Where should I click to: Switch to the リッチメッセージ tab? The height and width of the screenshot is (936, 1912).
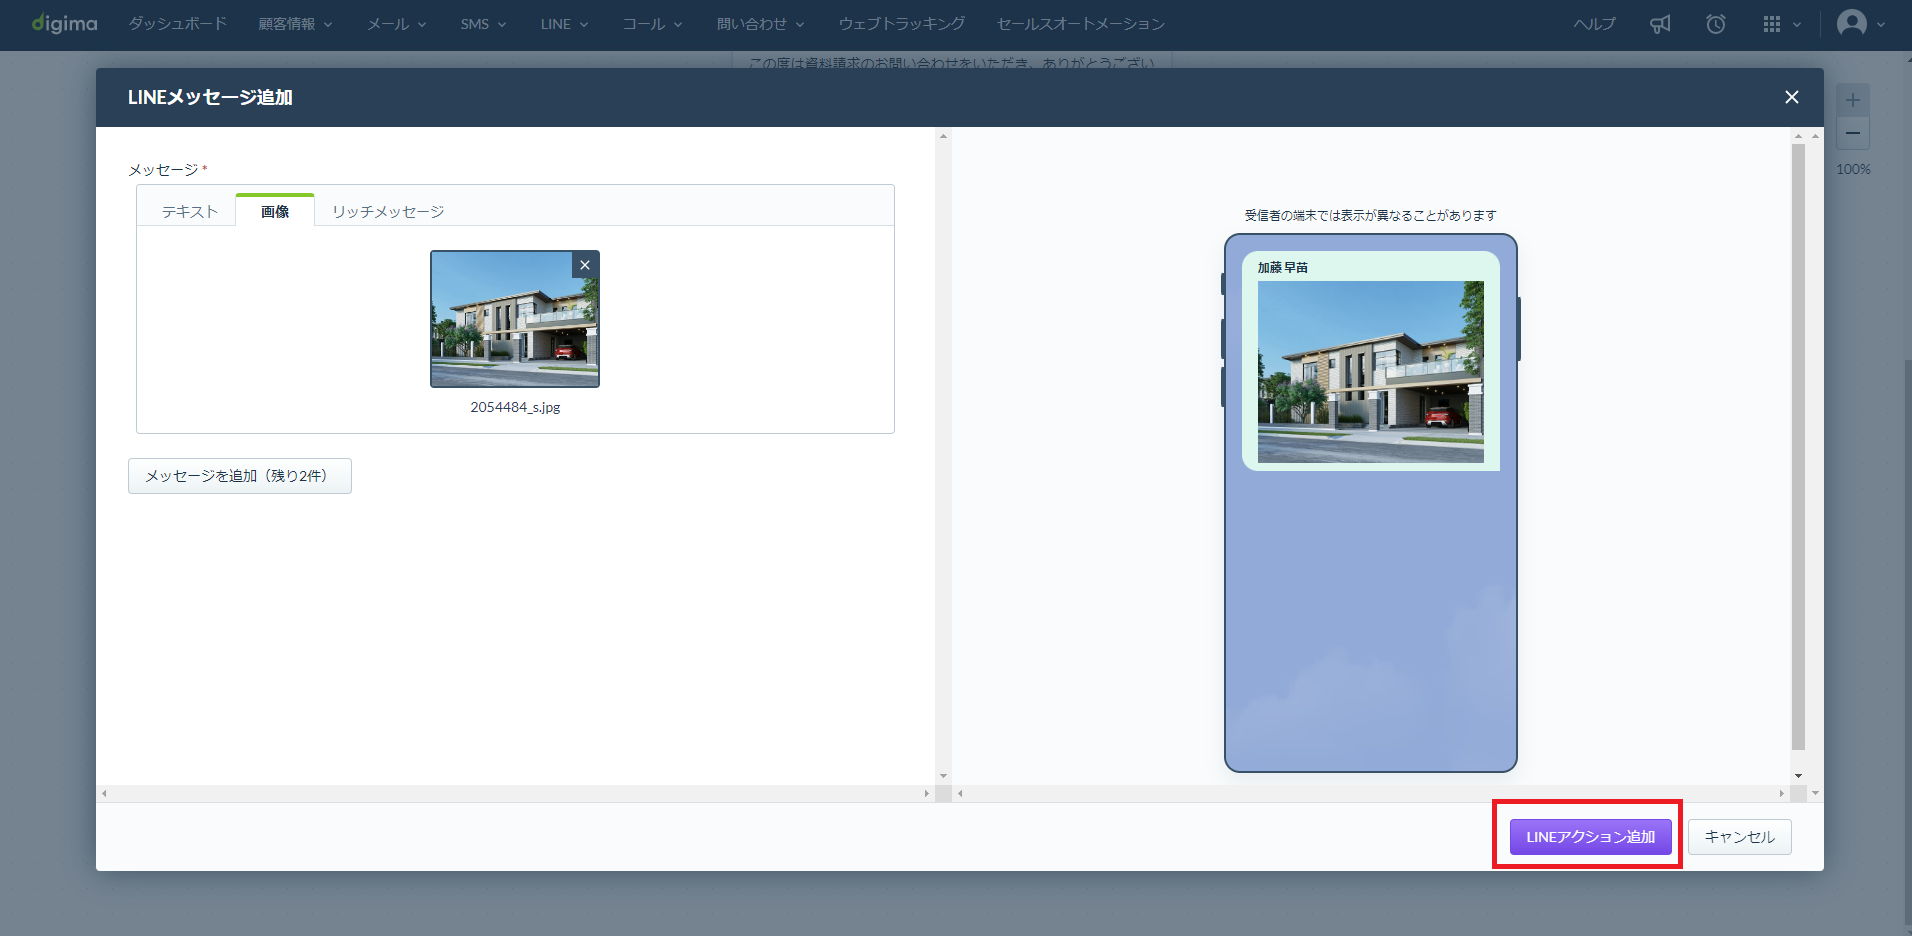[x=388, y=211]
